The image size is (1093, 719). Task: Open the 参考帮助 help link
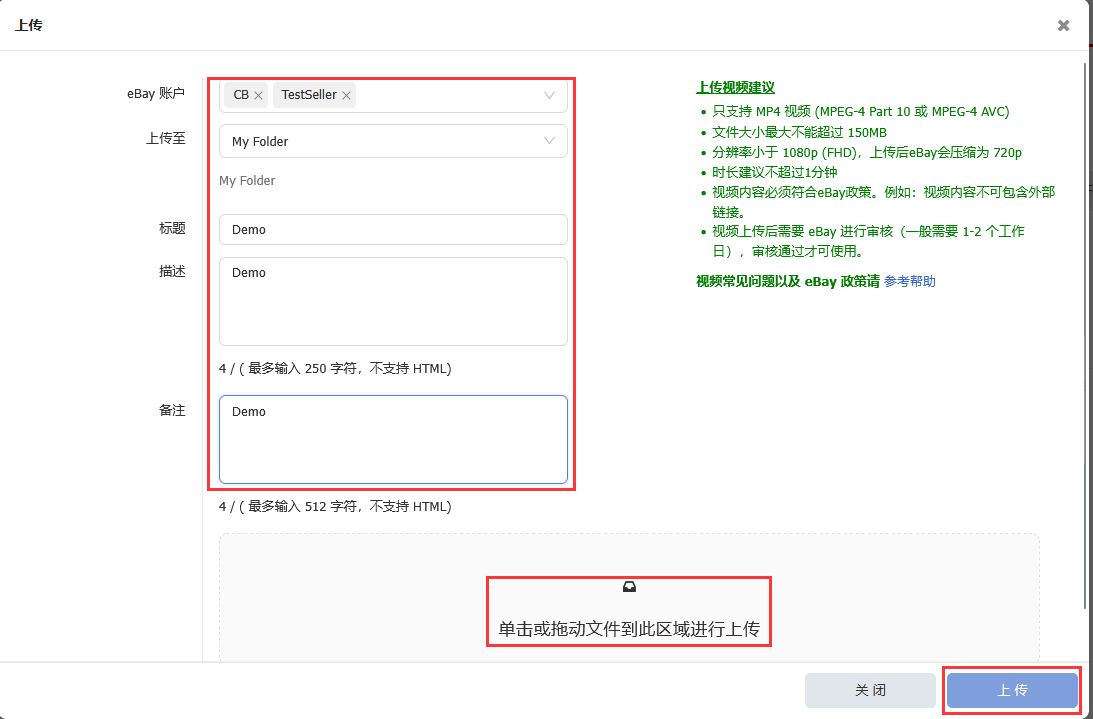910,282
